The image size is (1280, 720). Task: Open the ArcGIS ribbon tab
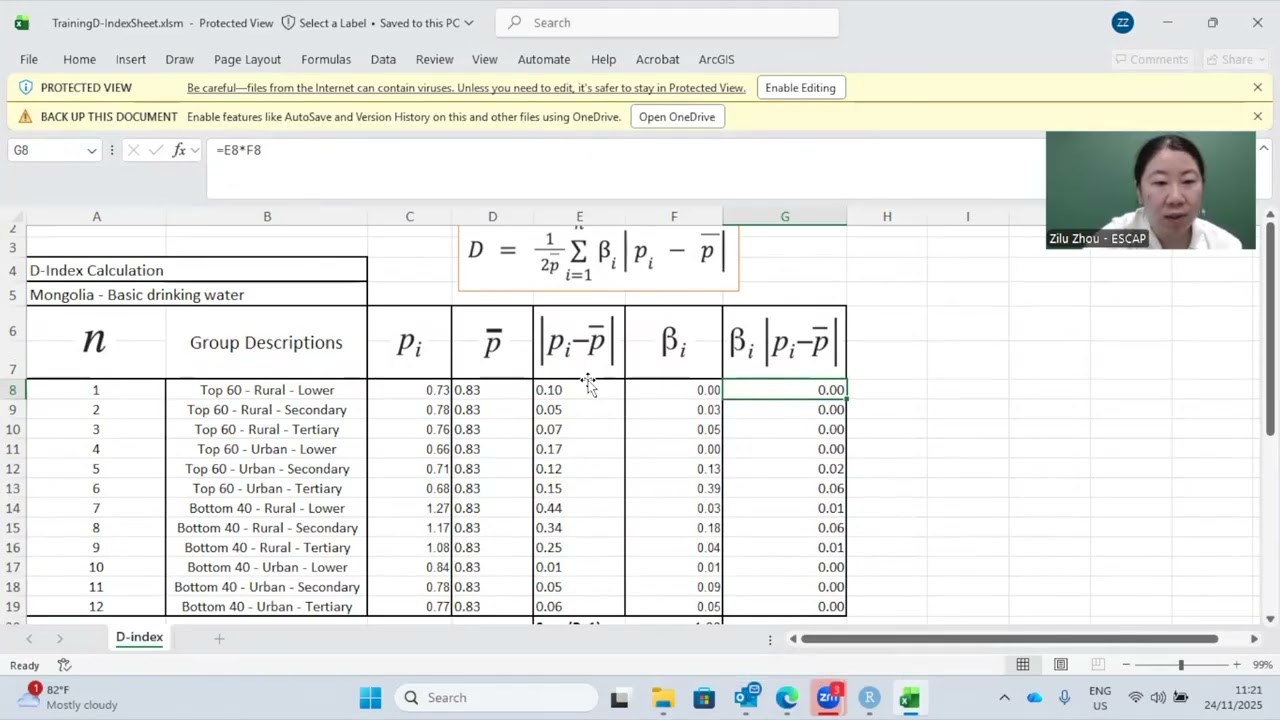click(x=716, y=60)
